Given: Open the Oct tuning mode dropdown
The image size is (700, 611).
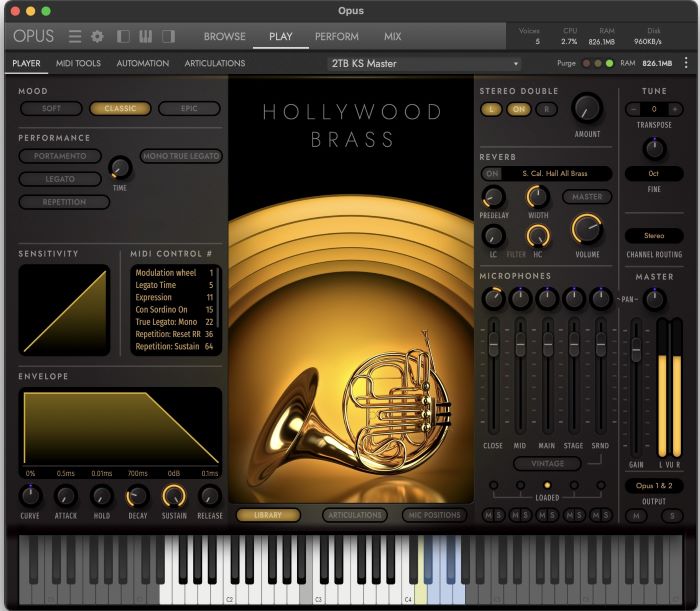Looking at the screenshot, I should pos(654,173).
